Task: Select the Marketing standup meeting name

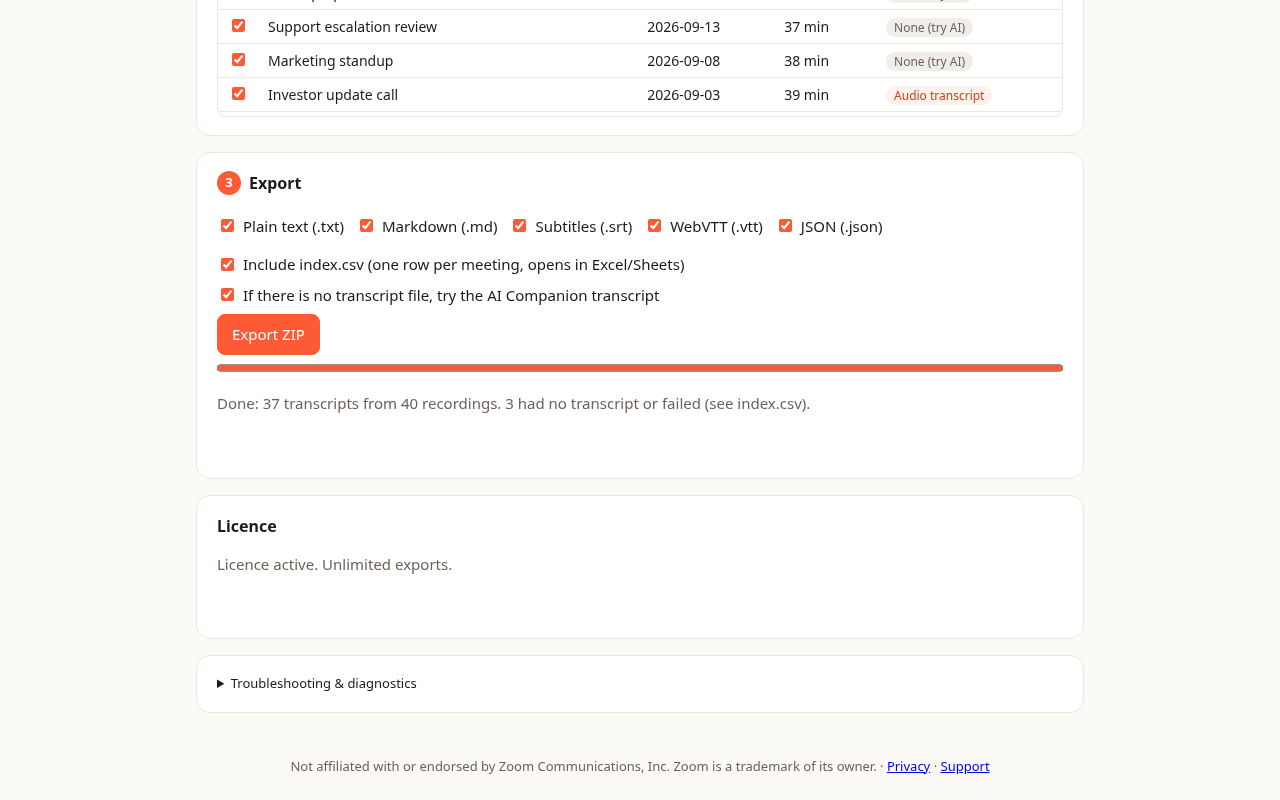Action: pos(330,61)
